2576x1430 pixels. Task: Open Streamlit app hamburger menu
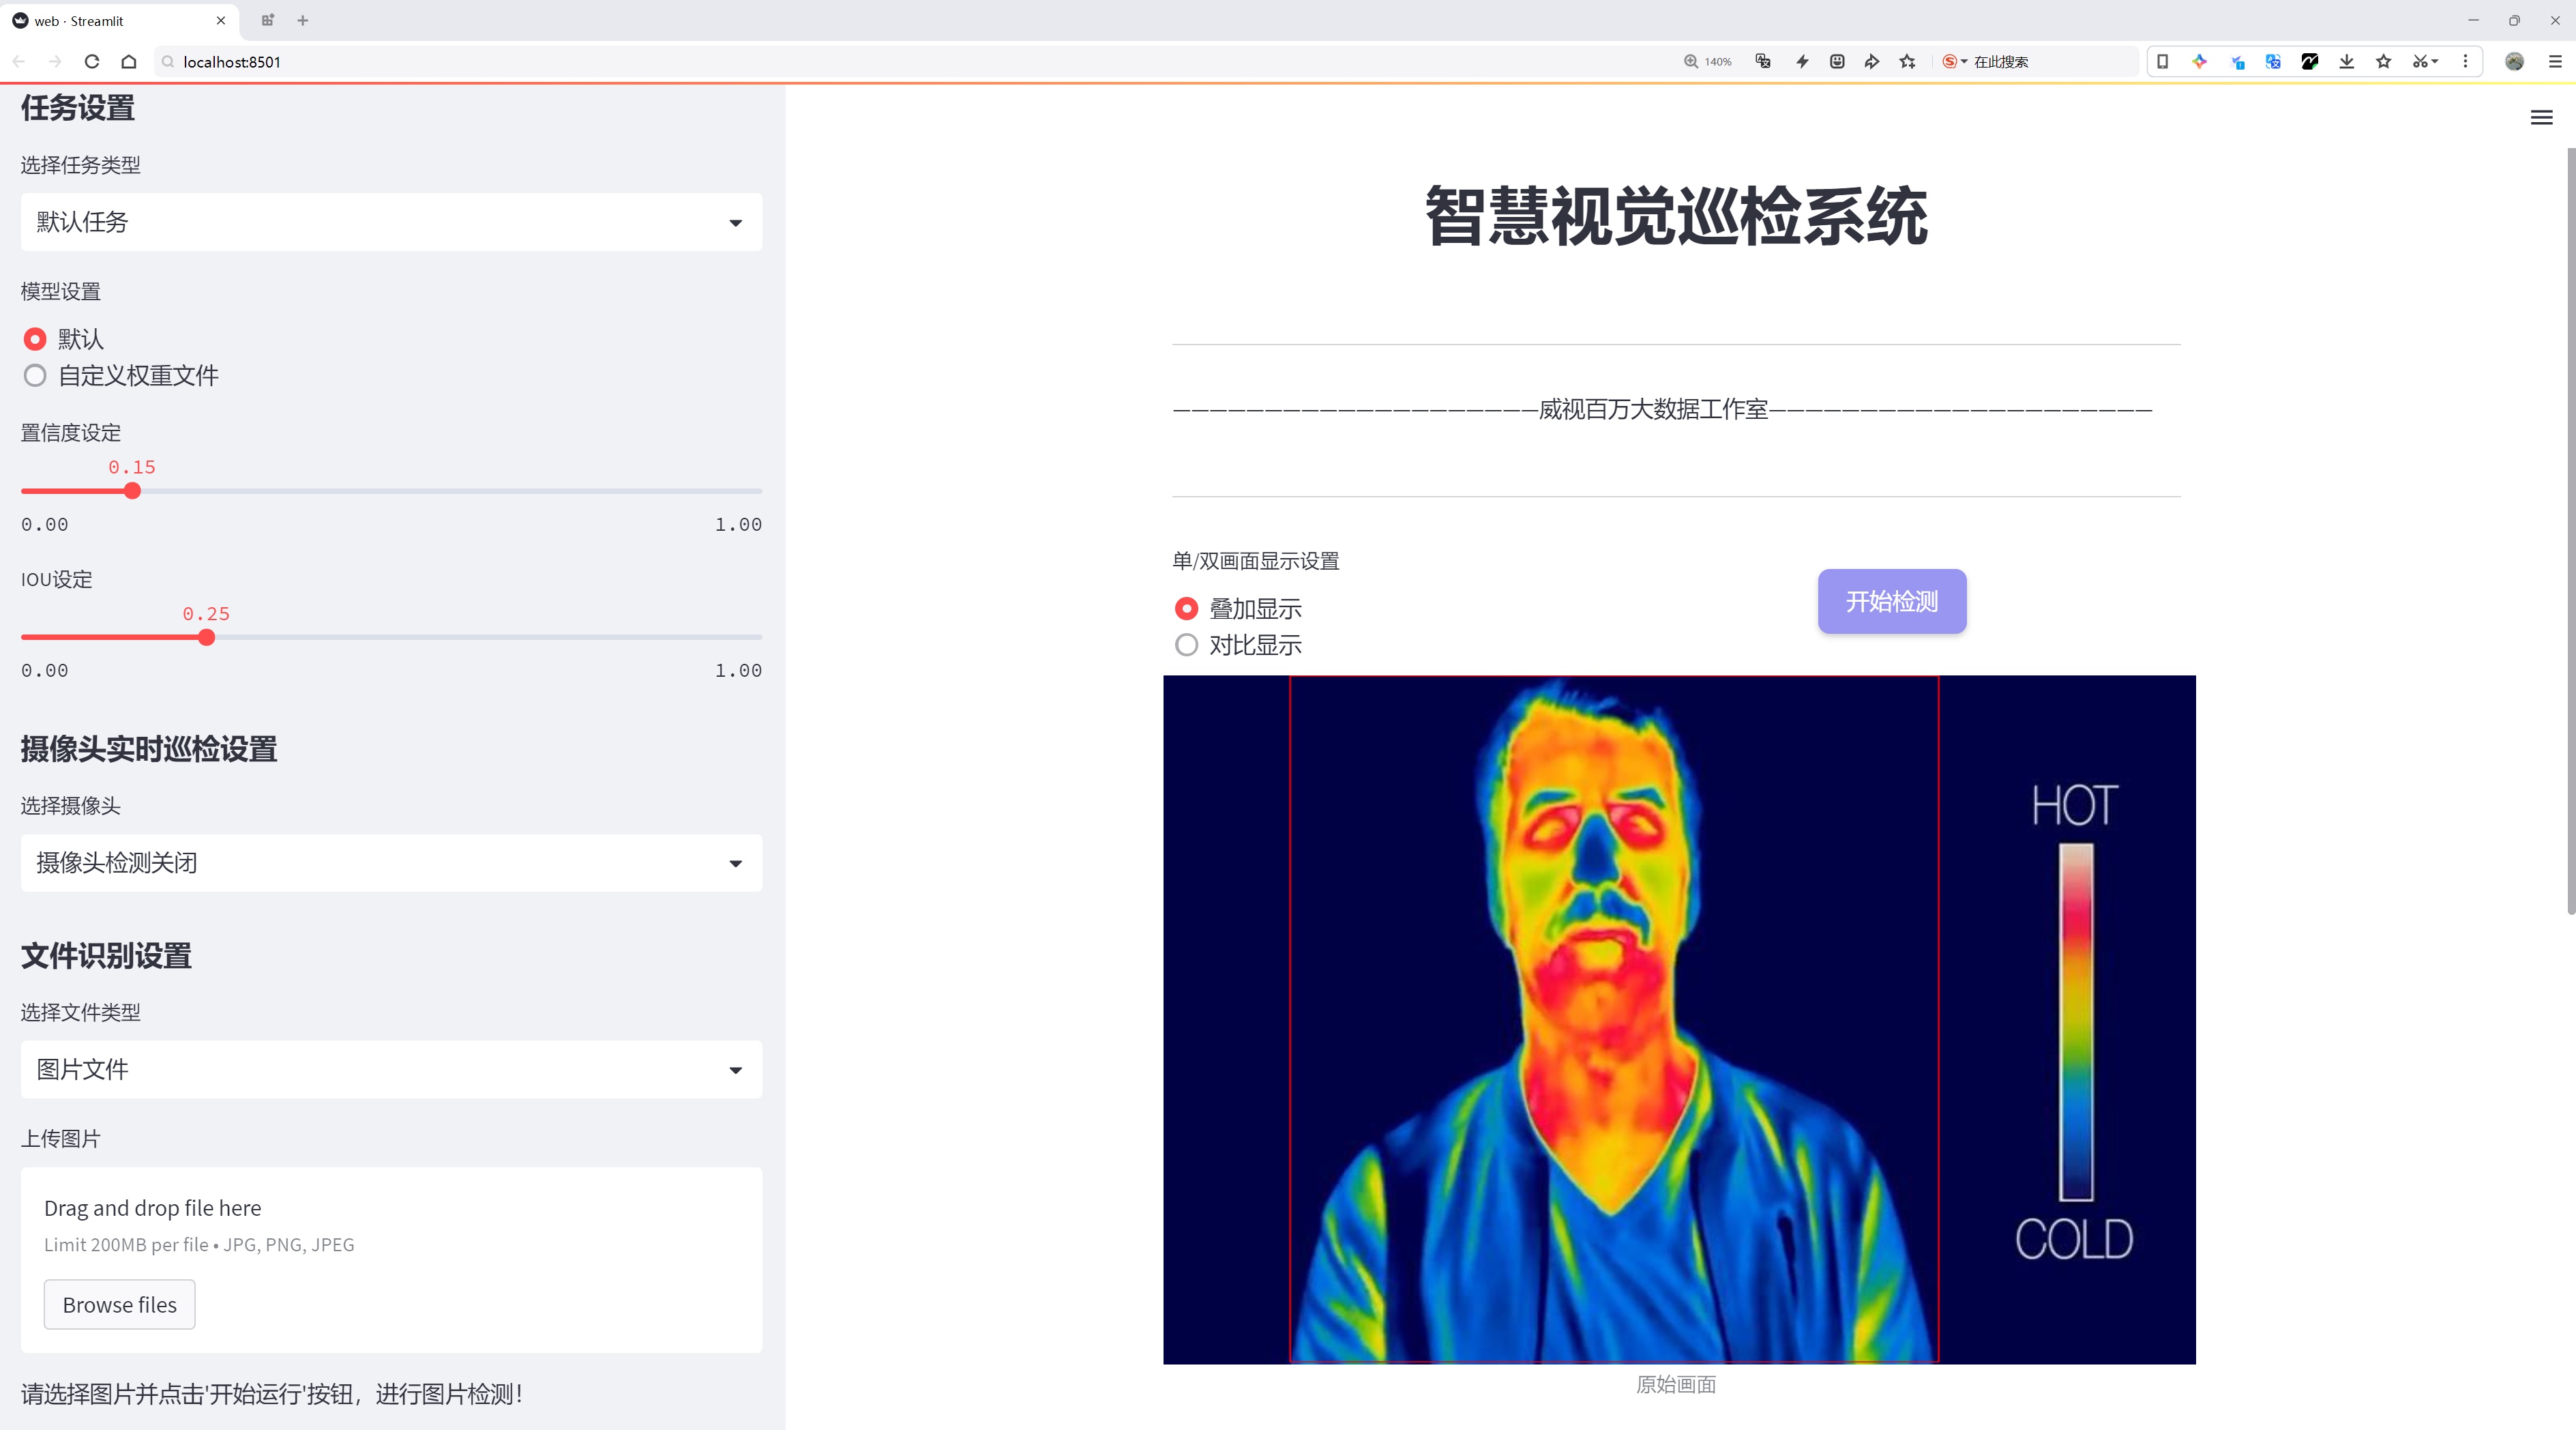pos(2541,117)
